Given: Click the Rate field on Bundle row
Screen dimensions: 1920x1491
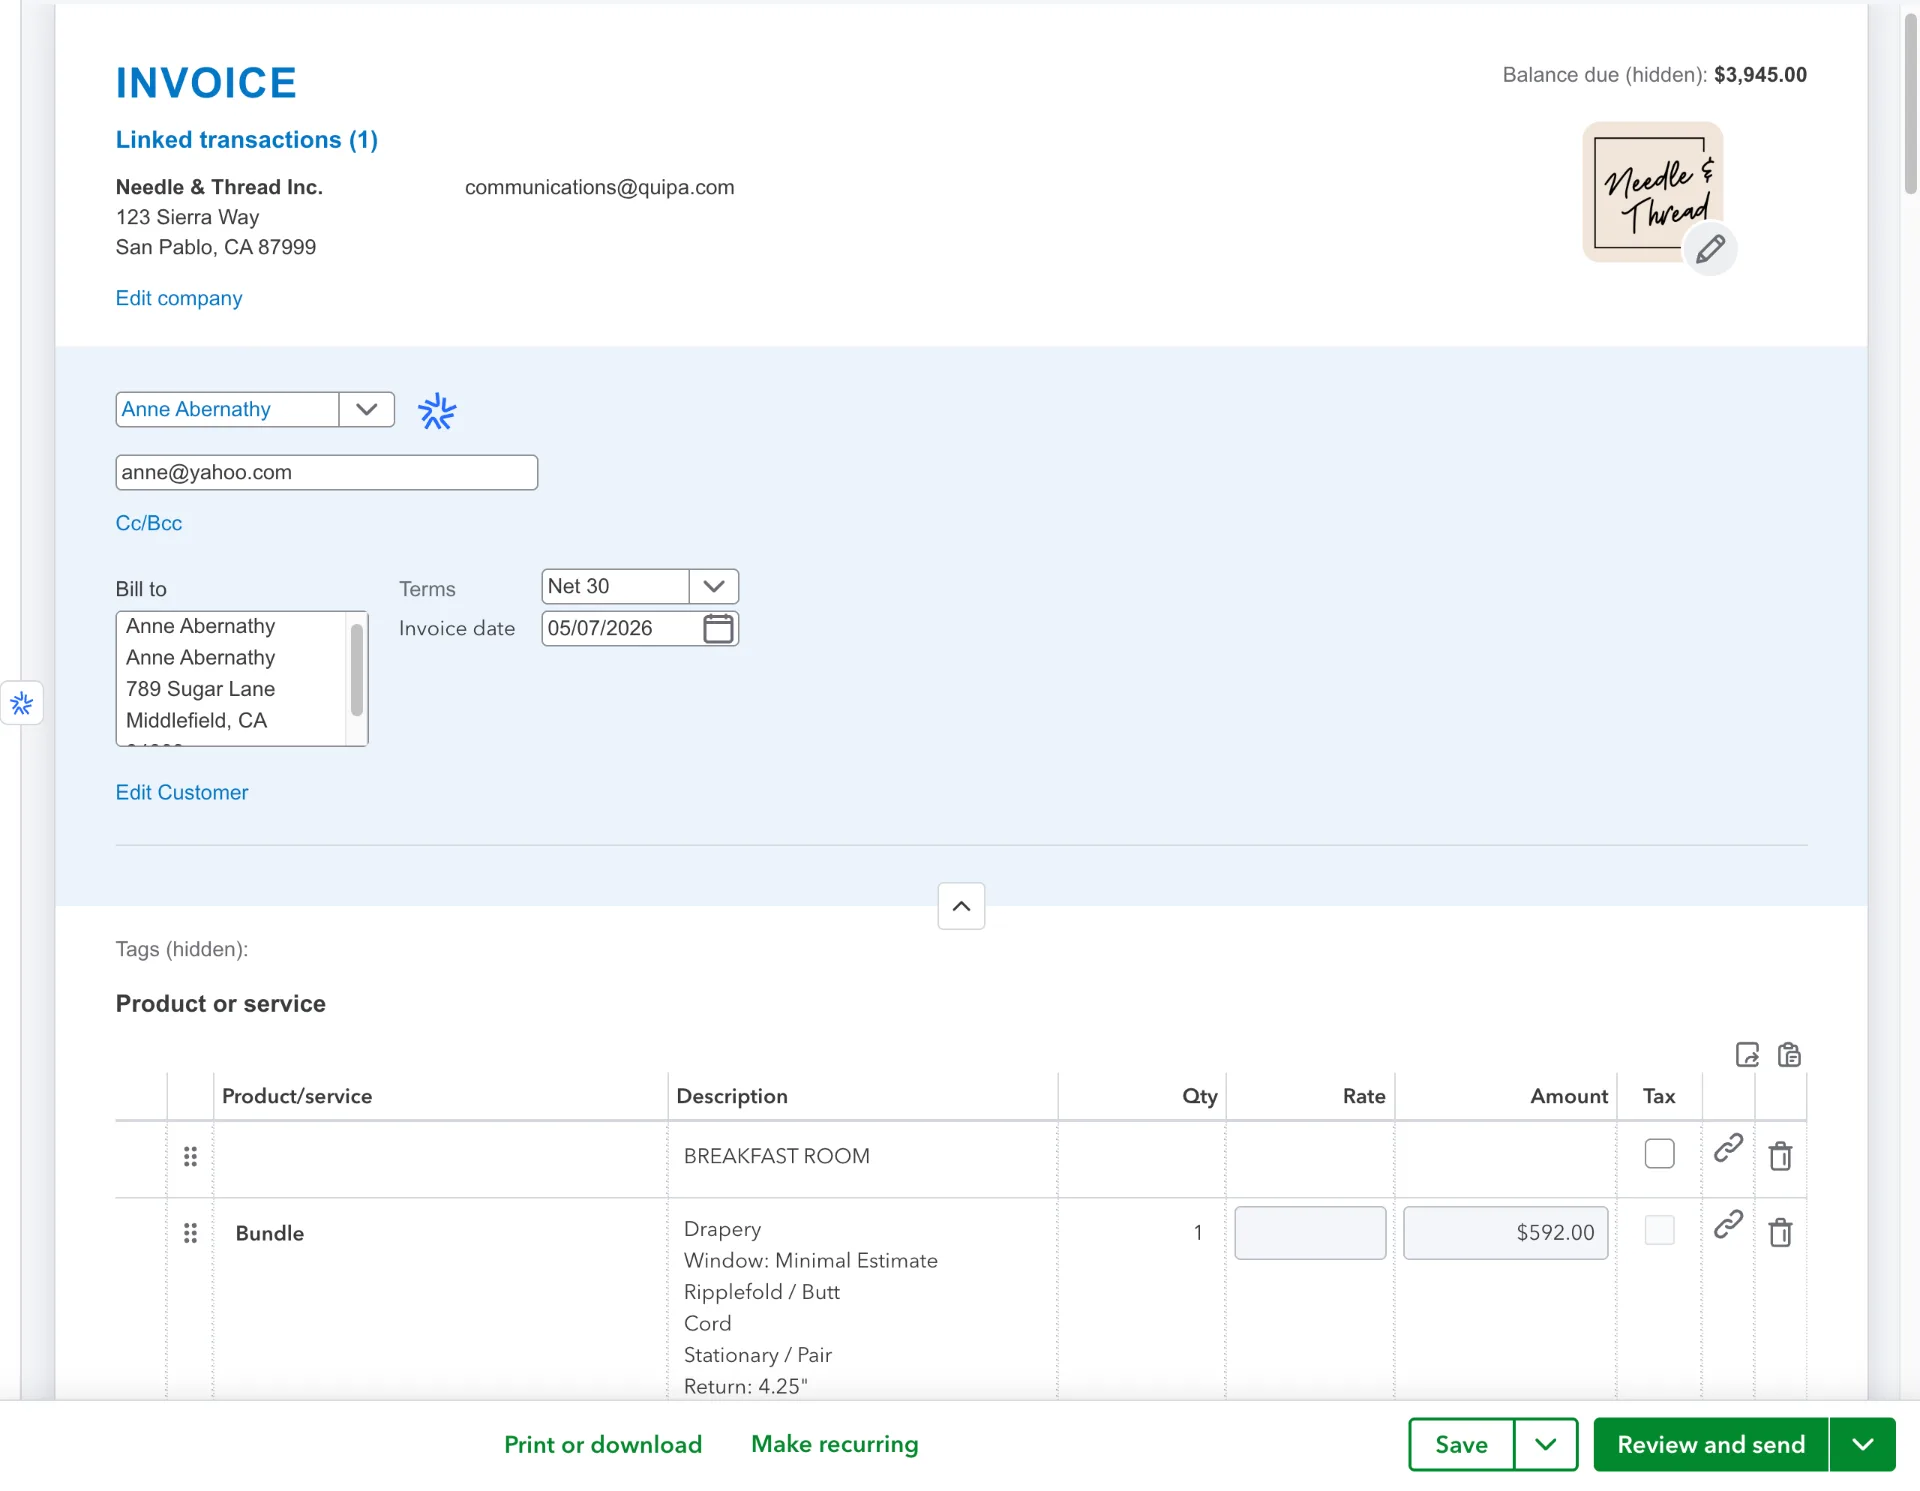Looking at the screenshot, I should (x=1310, y=1233).
